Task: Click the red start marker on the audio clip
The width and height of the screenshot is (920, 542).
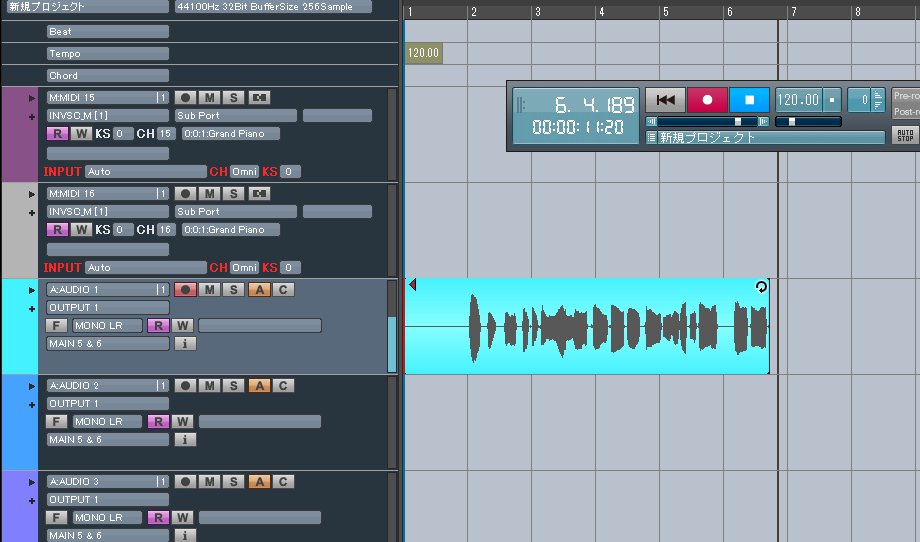Action: click(x=412, y=285)
